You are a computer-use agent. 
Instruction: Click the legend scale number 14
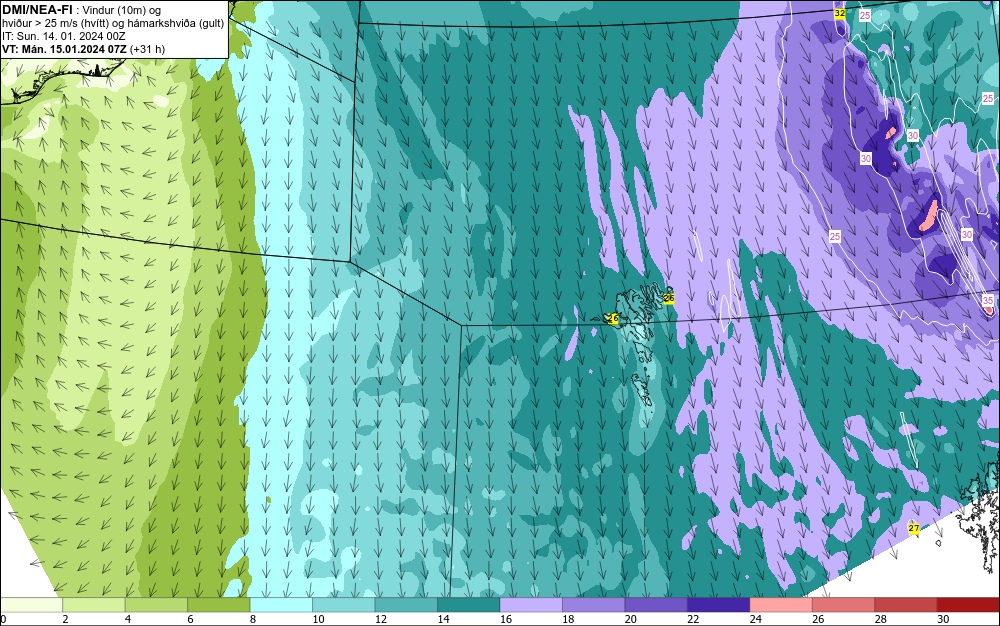coord(443,619)
